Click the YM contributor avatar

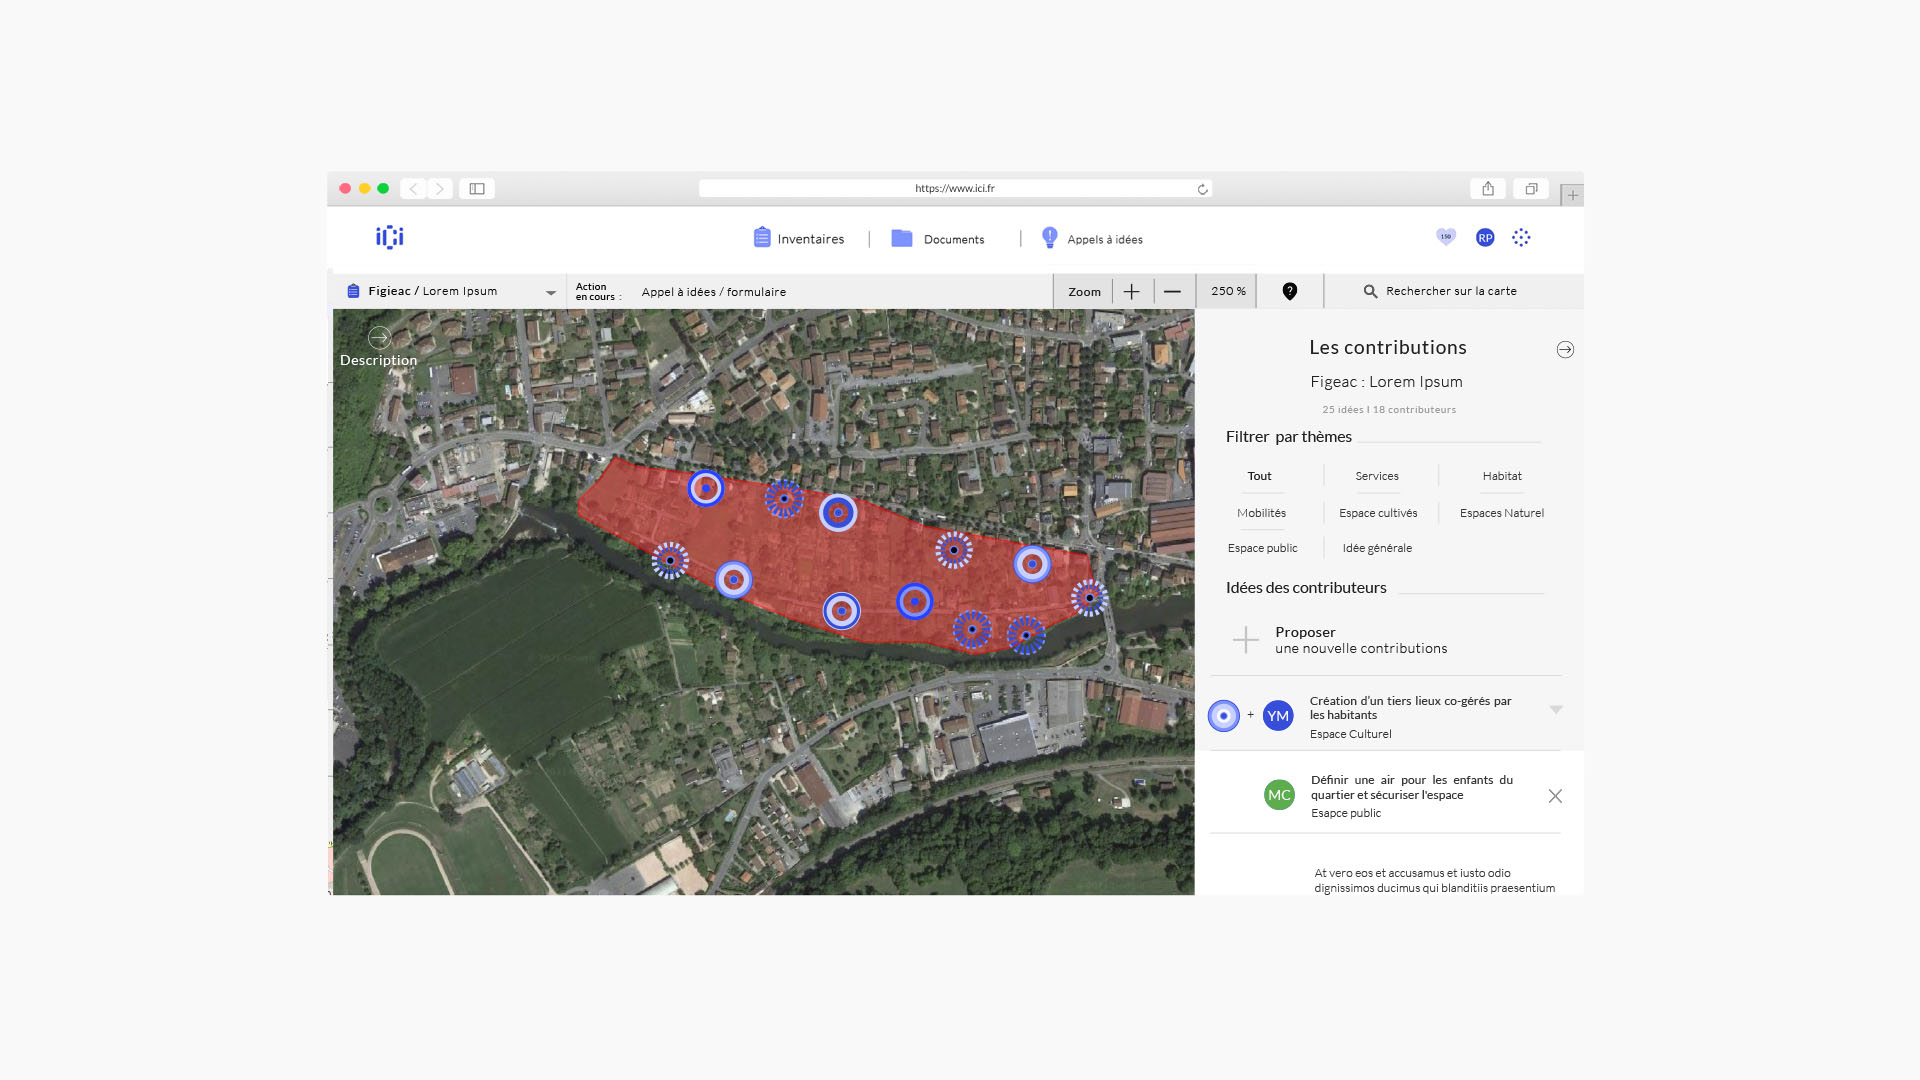click(1278, 716)
